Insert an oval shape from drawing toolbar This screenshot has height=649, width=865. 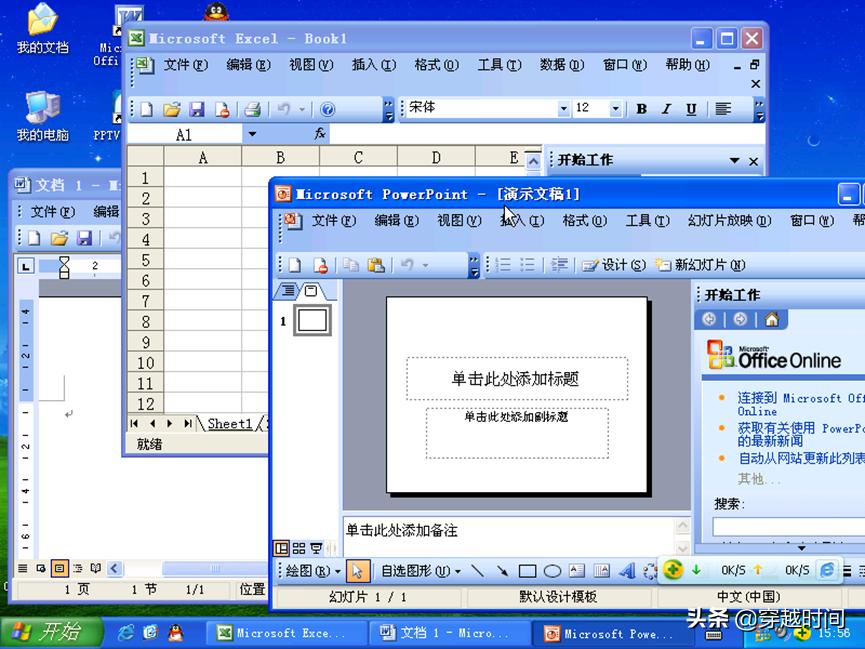(x=552, y=571)
